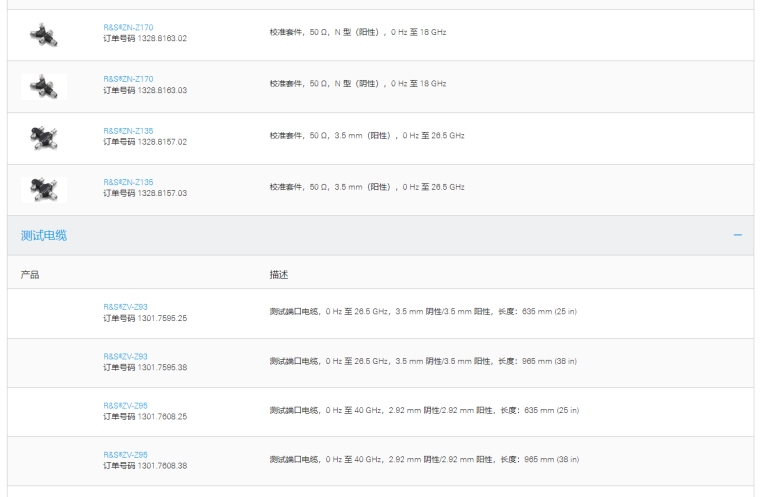760x497 pixels.
Task: Click the ZN-Z170 product image for order 1328.8163.03
Action: click(43, 87)
